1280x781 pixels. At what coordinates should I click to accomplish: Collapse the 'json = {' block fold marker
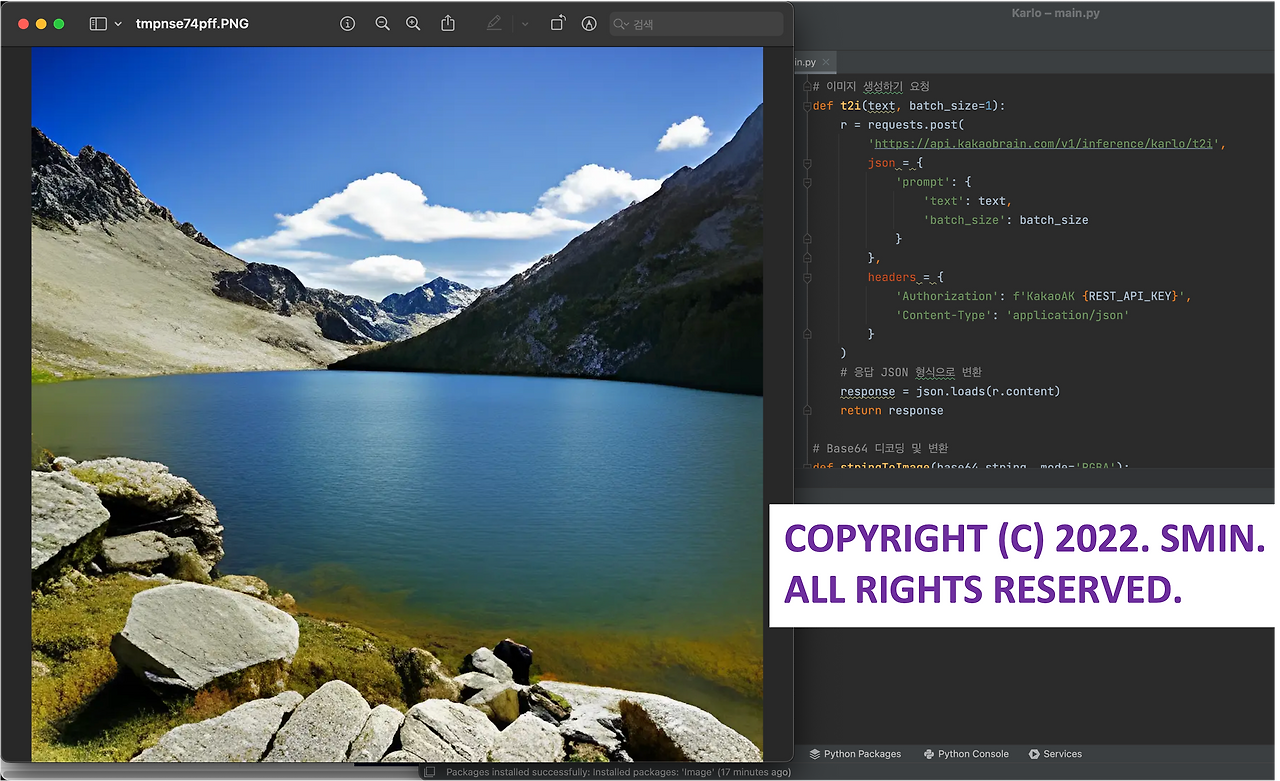pyautogui.click(x=806, y=163)
